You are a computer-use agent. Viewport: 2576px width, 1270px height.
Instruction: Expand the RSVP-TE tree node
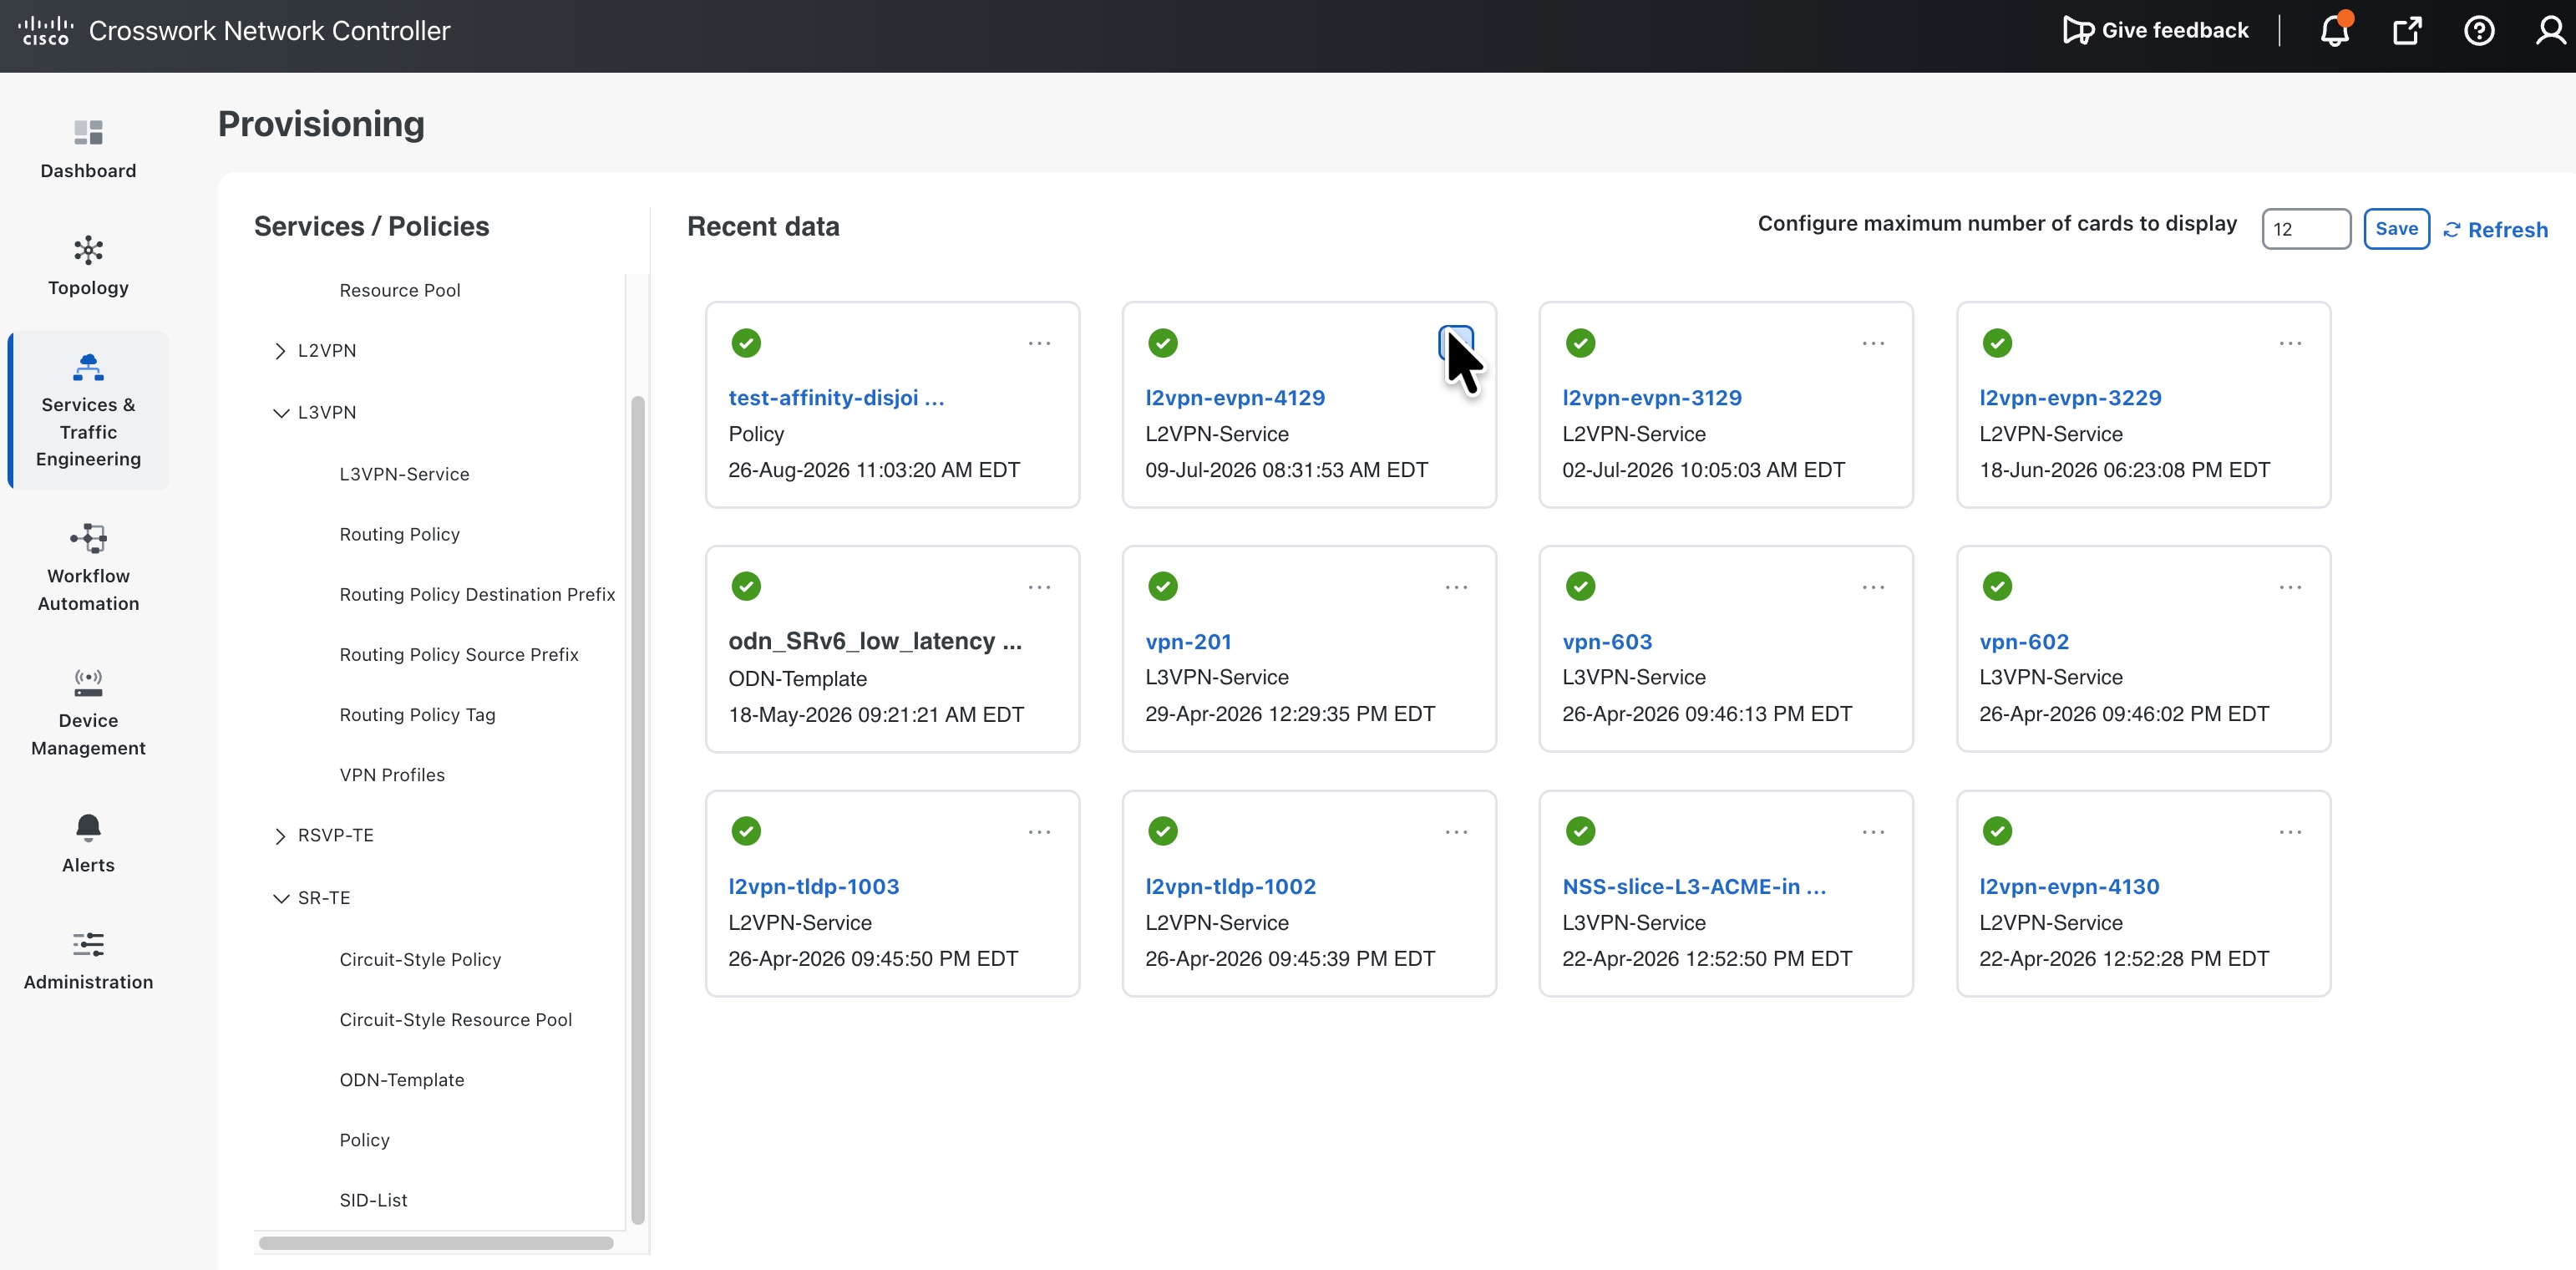click(x=280, y=836)
